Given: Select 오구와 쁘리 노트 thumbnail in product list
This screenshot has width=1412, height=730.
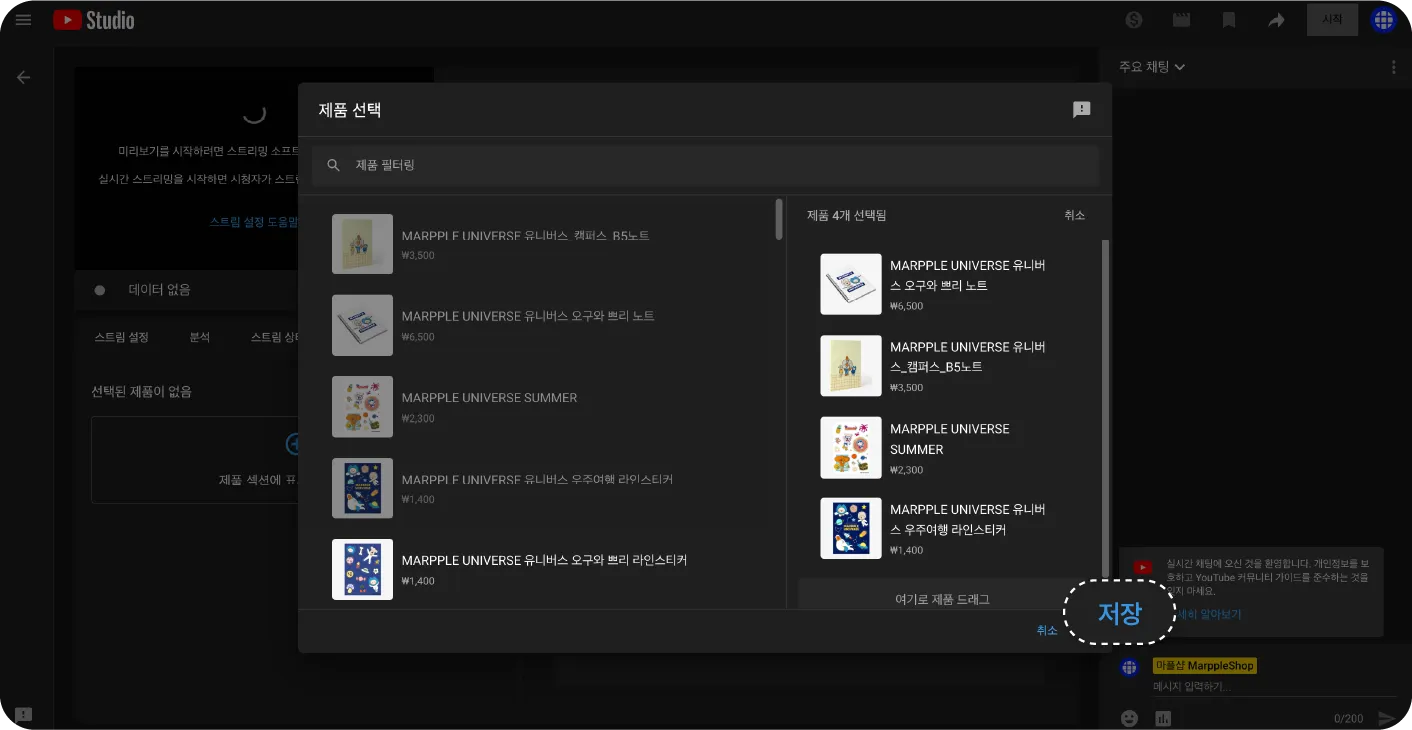Looking at the screenshot, I should (x=362, y=325).
